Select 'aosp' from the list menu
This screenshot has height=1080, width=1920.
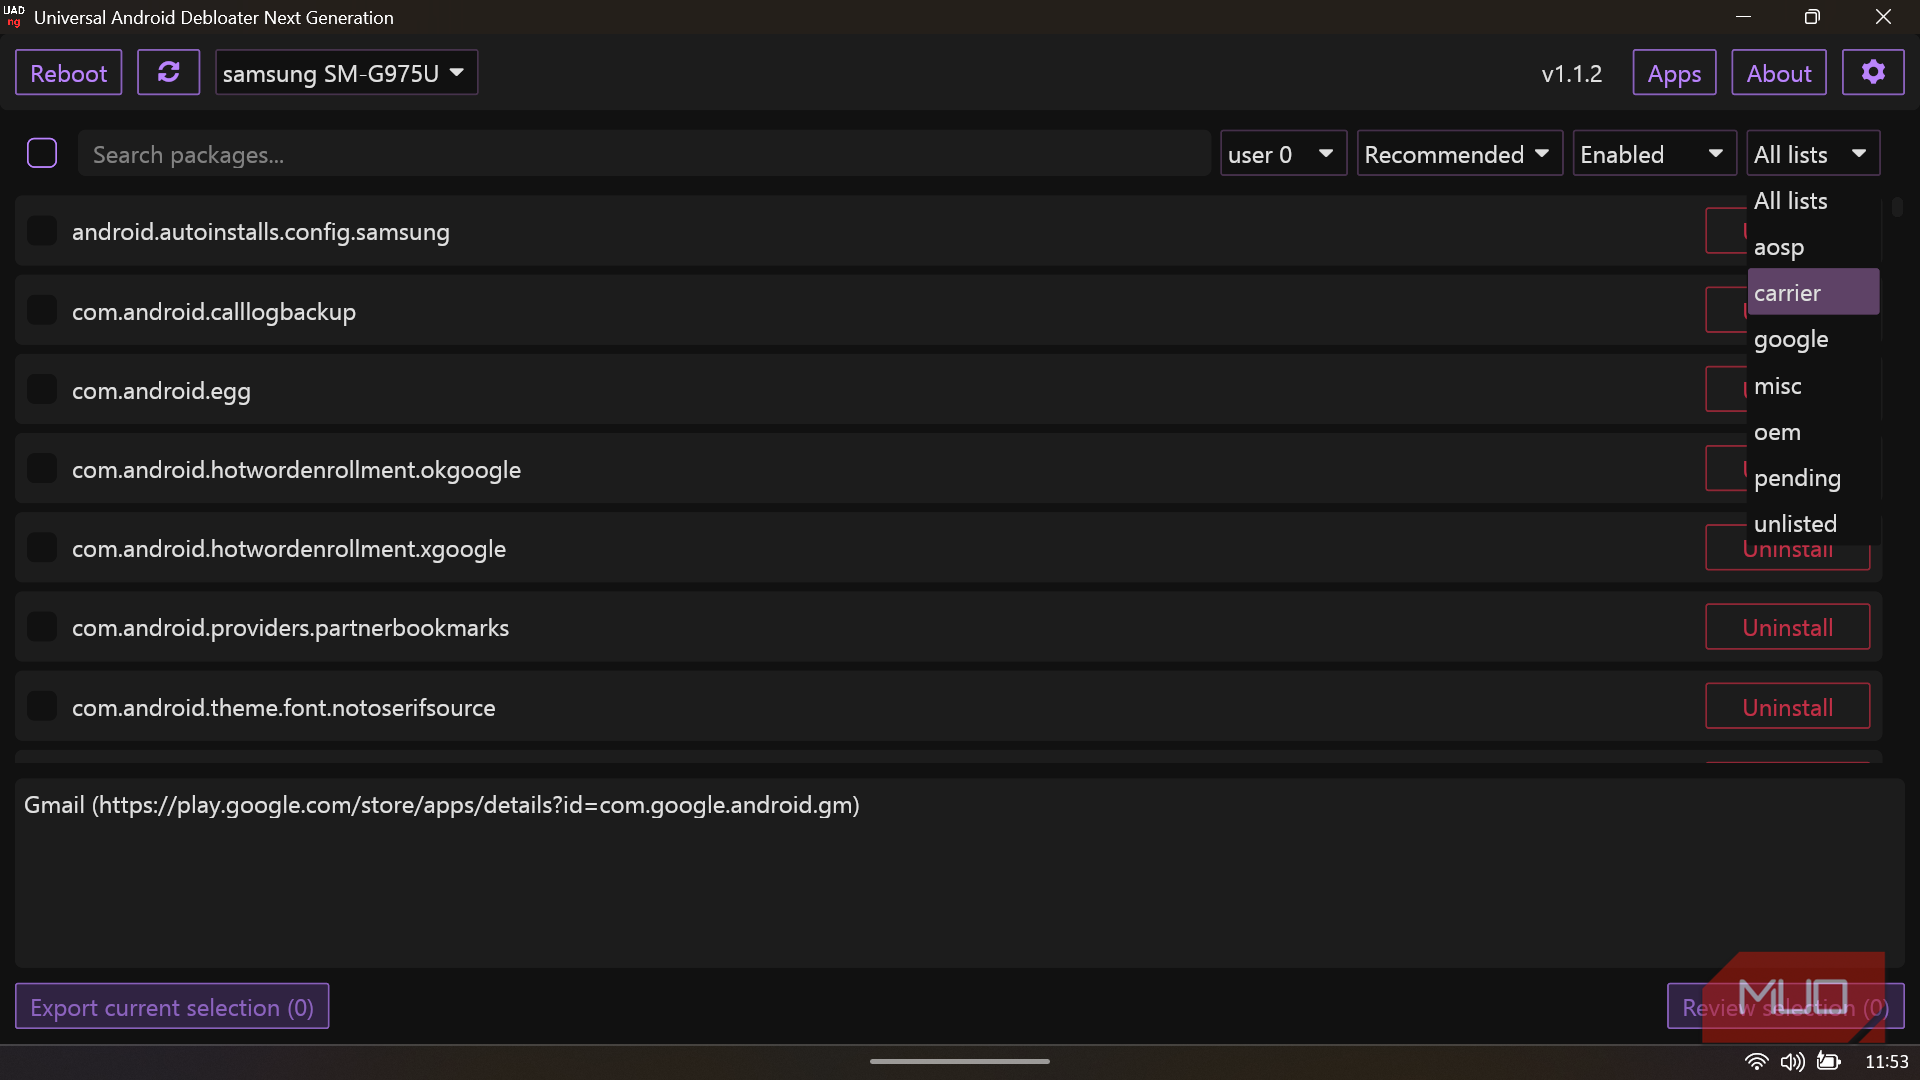click(x=1813, y=246)
